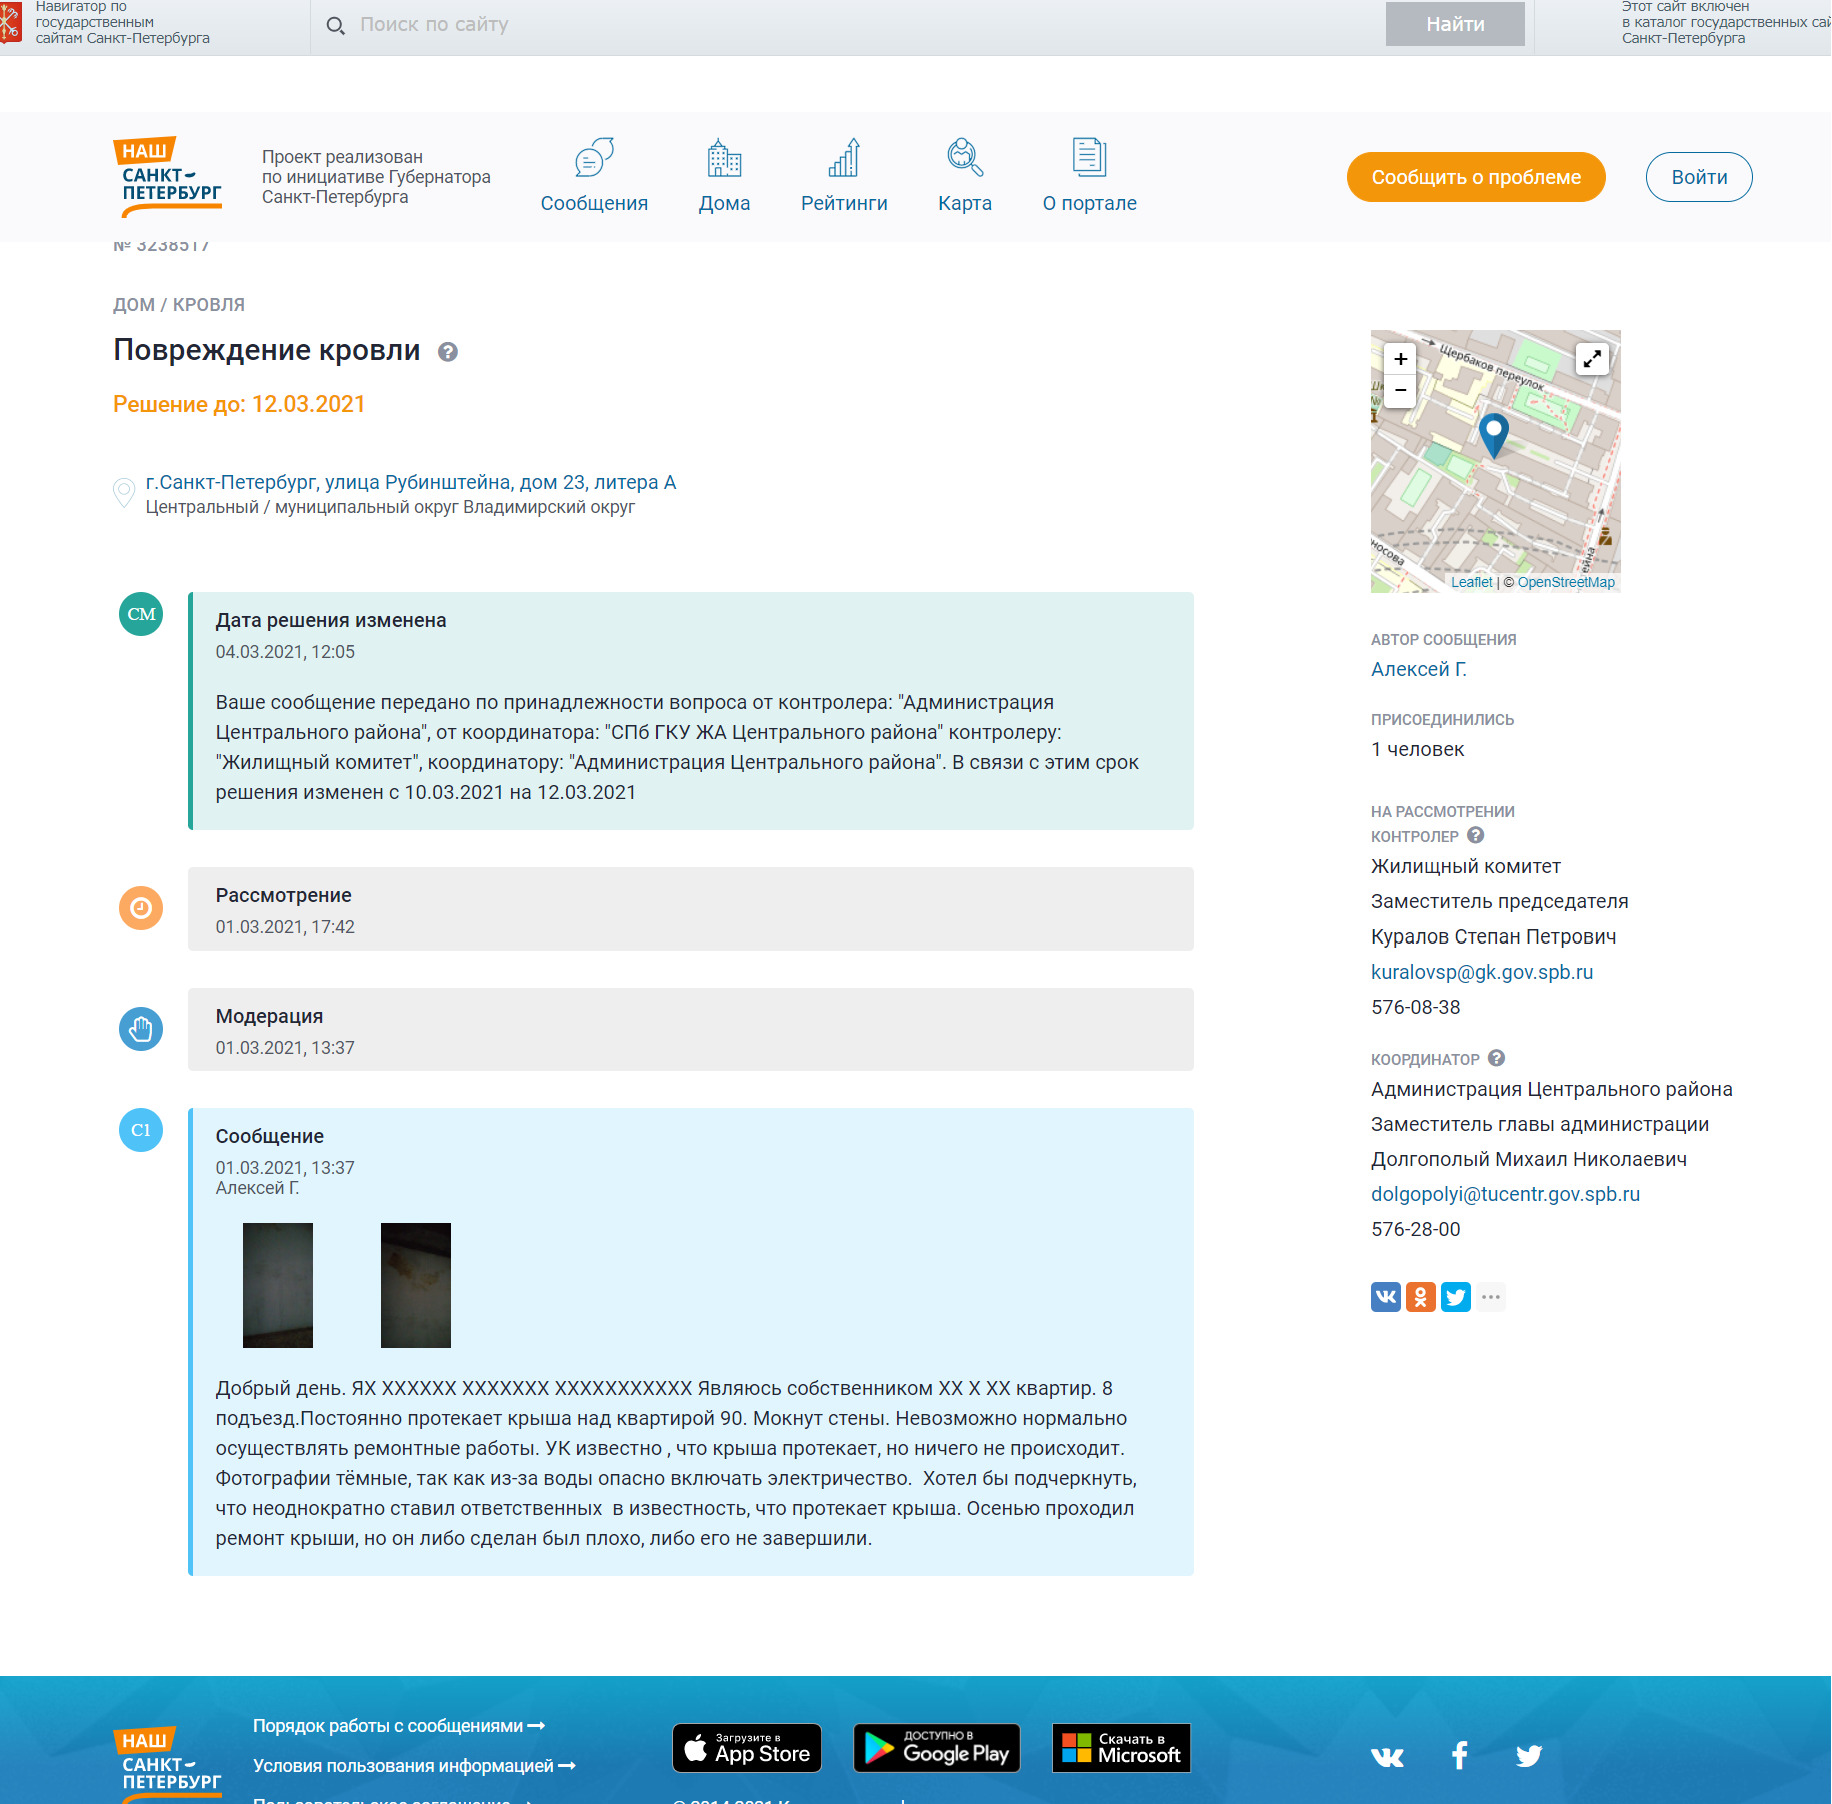Click the search magnifier icon
The image size is (1832, 1804).
coord(336,25)
